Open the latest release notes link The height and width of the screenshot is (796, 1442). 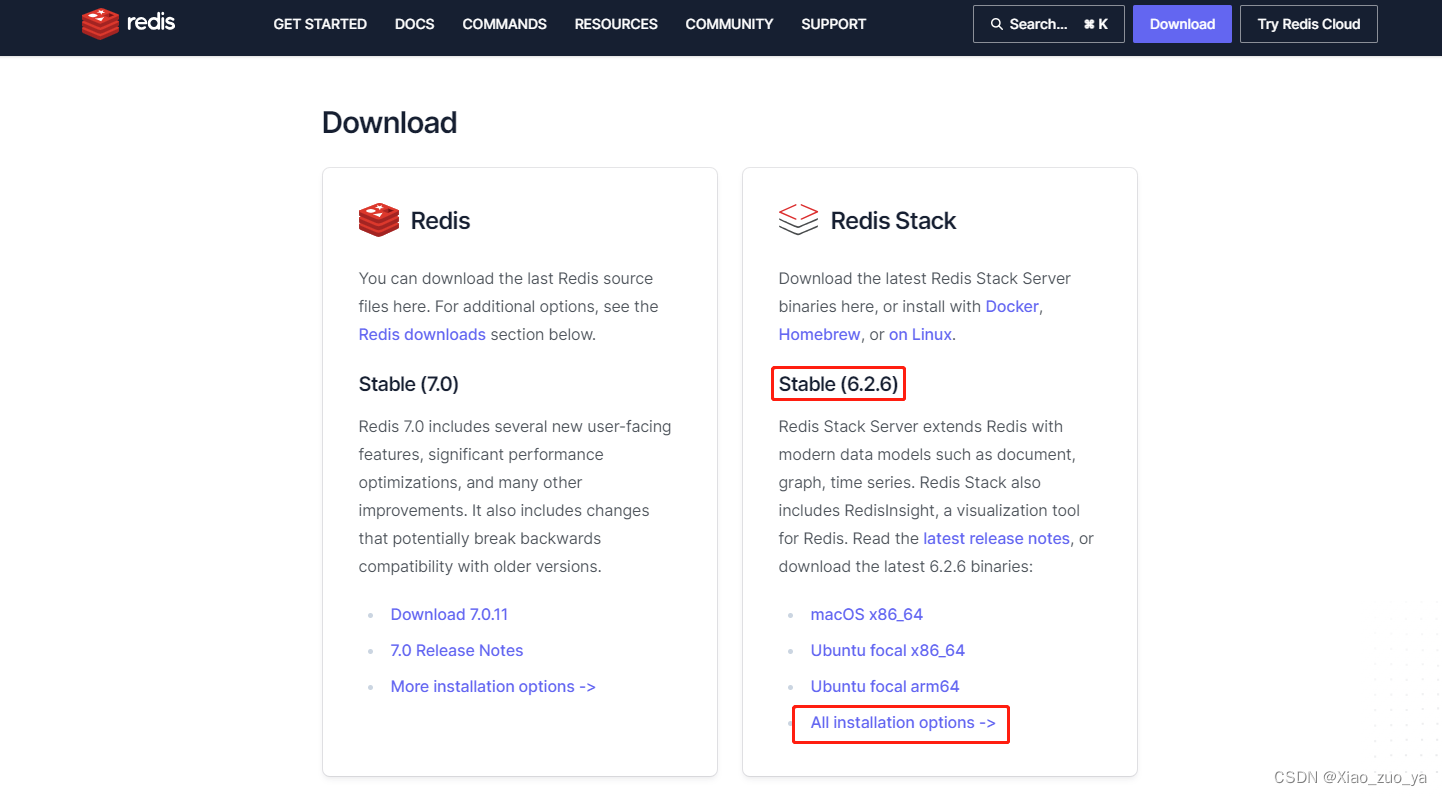pos(996,538)
